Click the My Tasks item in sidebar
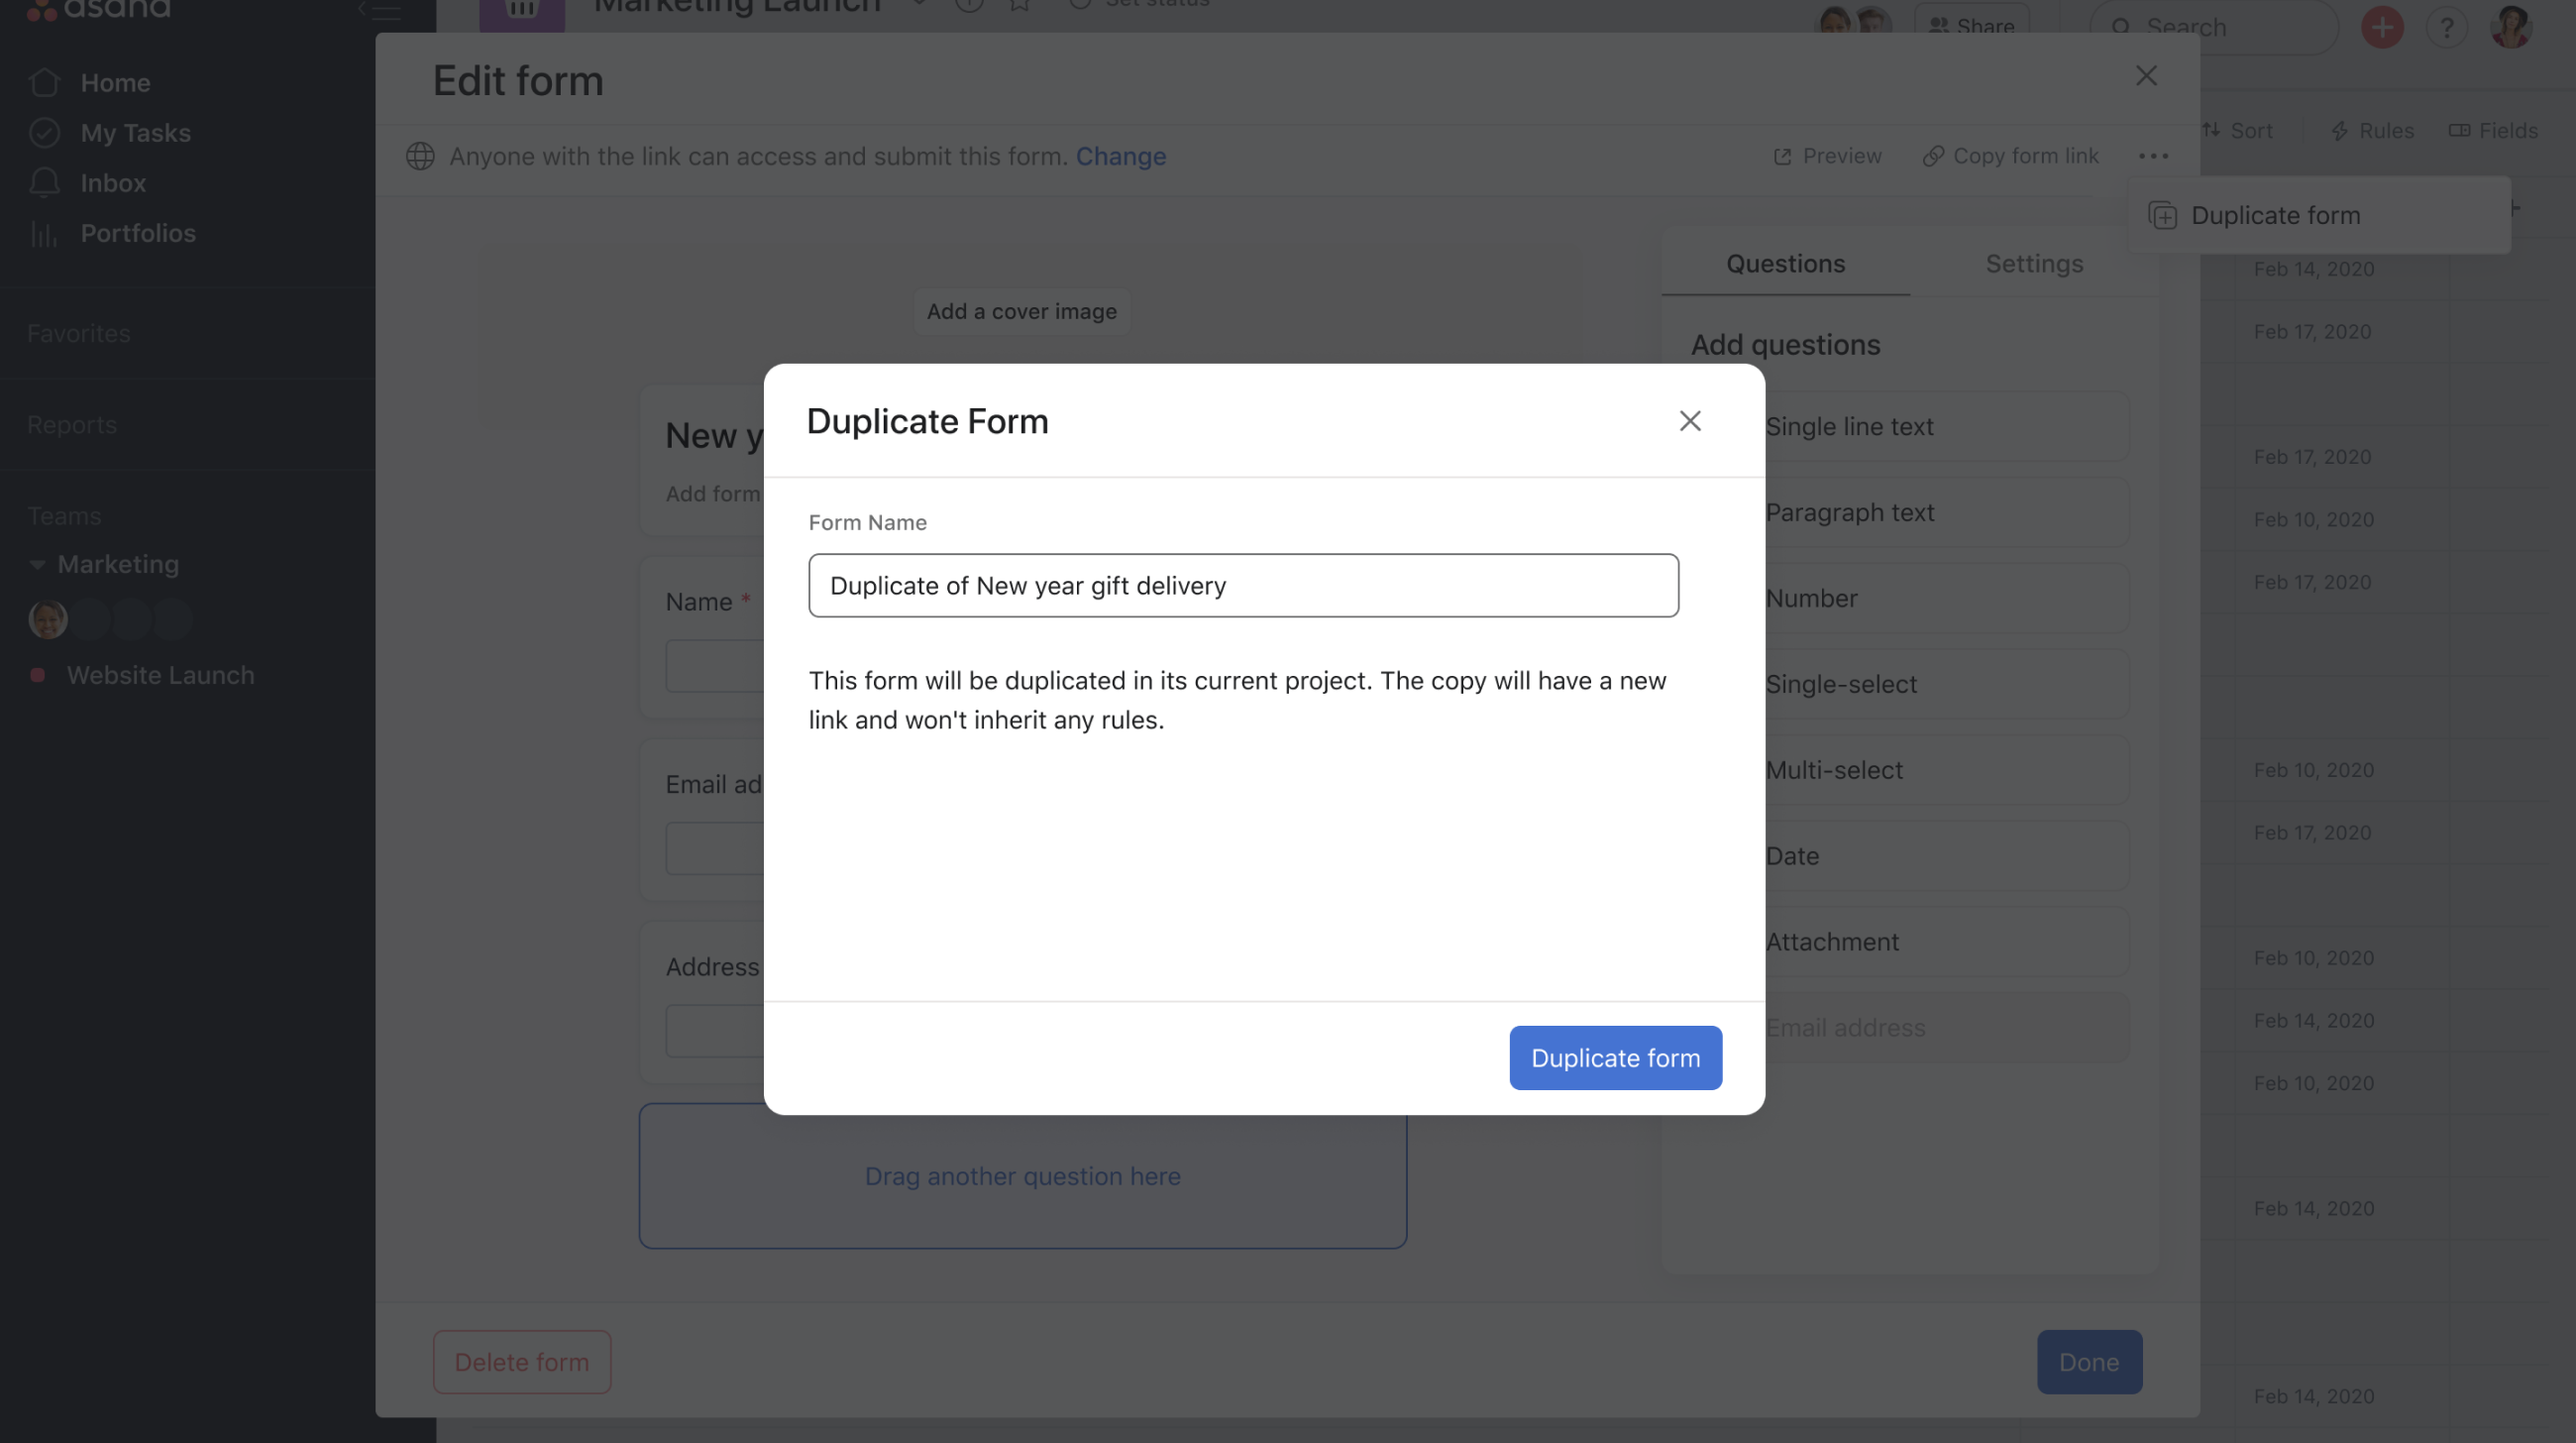Screen dimensions: 2576x1443 pos(135,133)
